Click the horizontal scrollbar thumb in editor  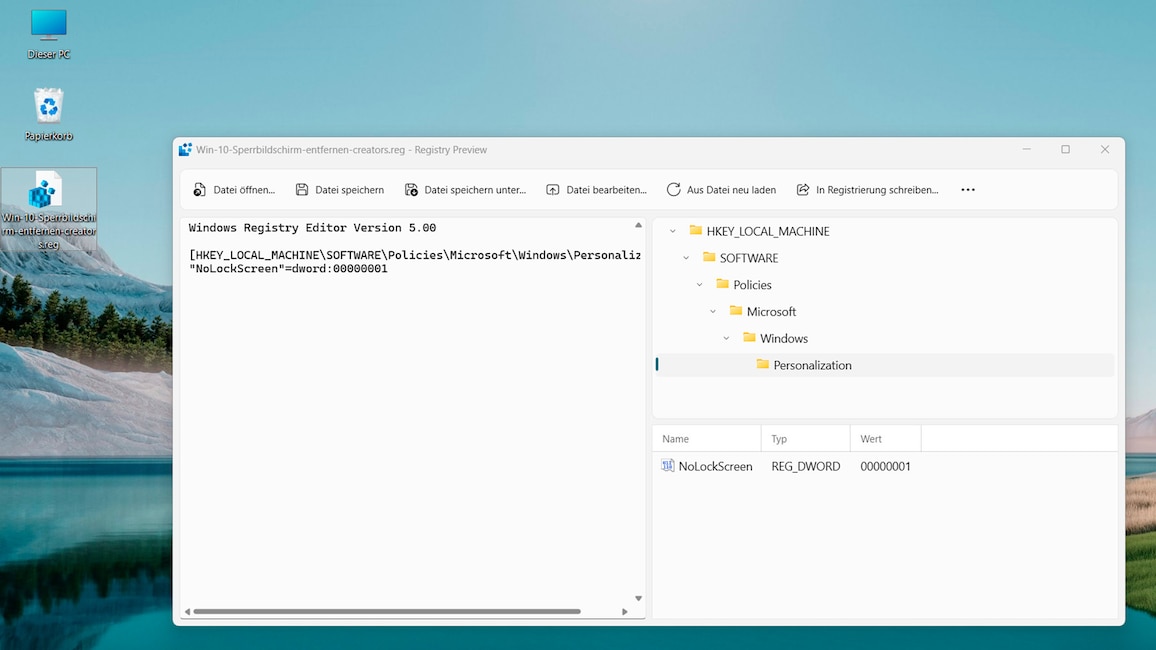(387, 612)
